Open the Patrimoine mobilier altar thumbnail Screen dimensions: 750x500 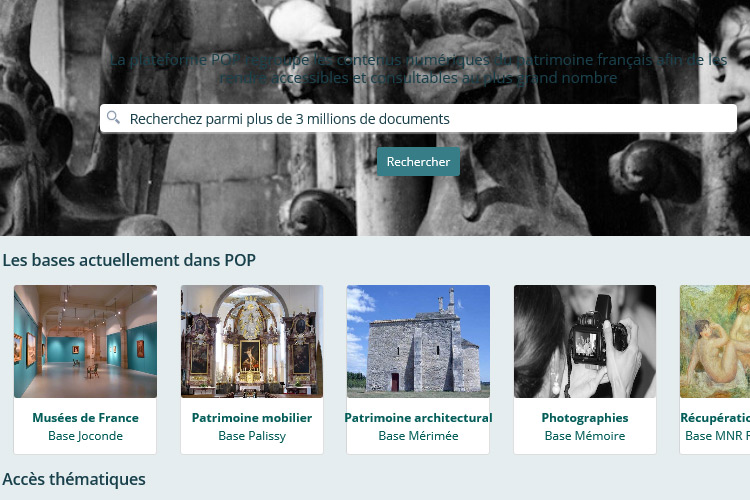[252, 341]
